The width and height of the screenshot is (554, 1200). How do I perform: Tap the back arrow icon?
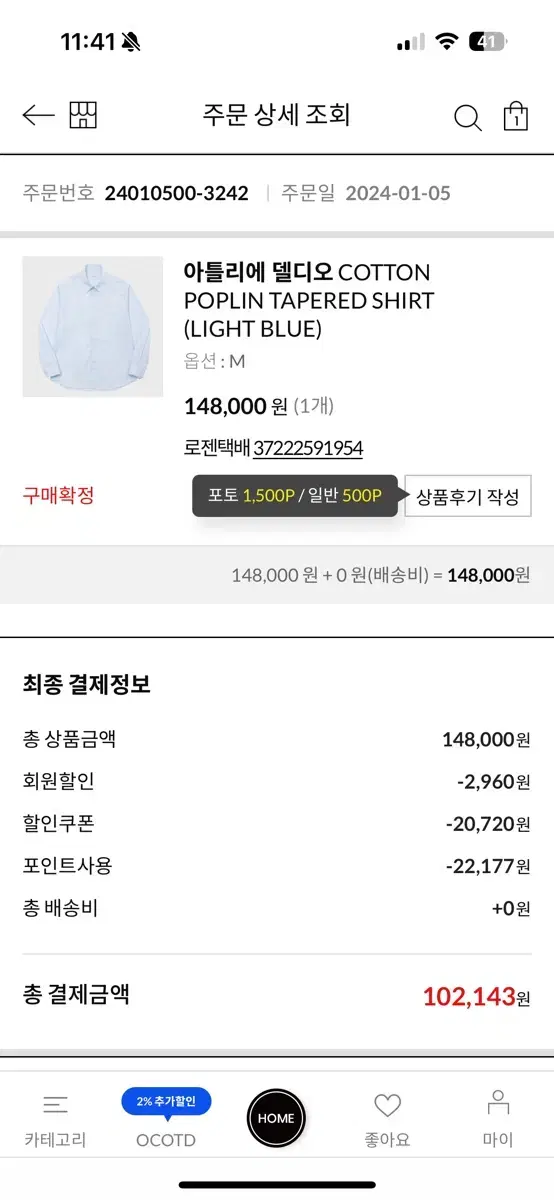(38, 116)
